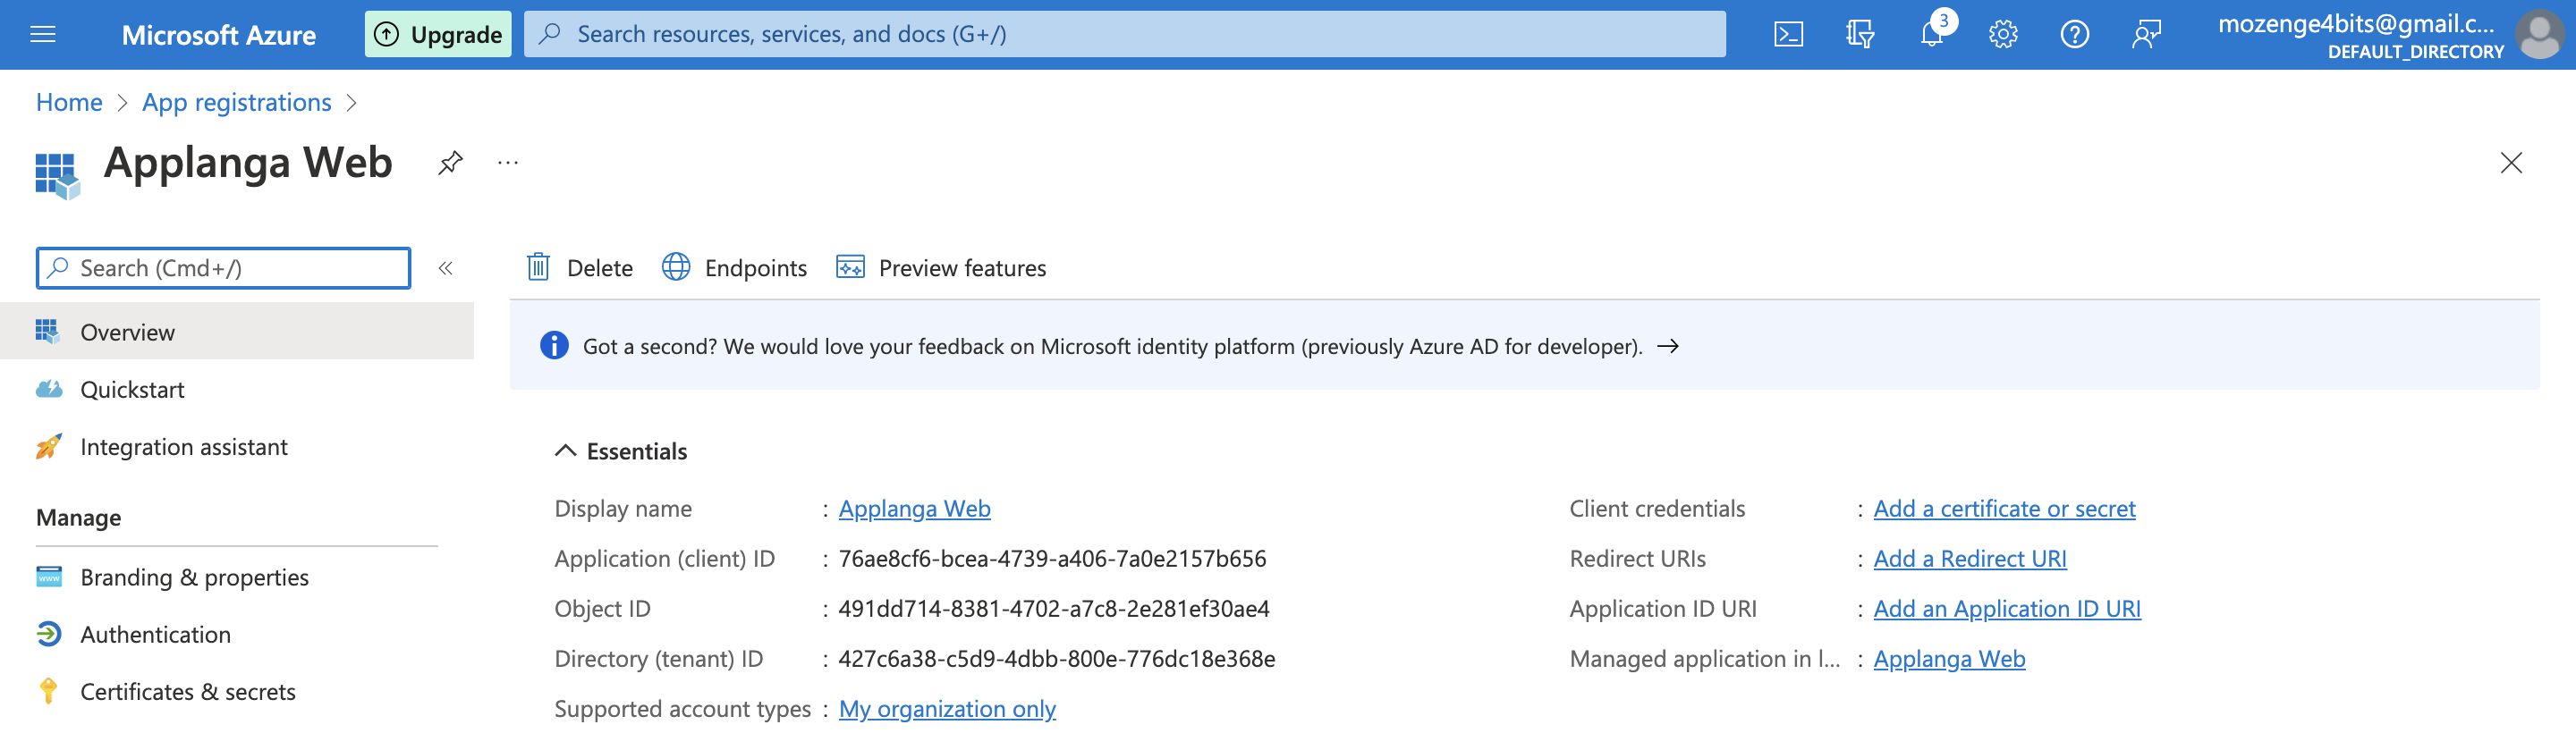
Task: Click Add an Application ID URI
Action: coord(2007,609)
